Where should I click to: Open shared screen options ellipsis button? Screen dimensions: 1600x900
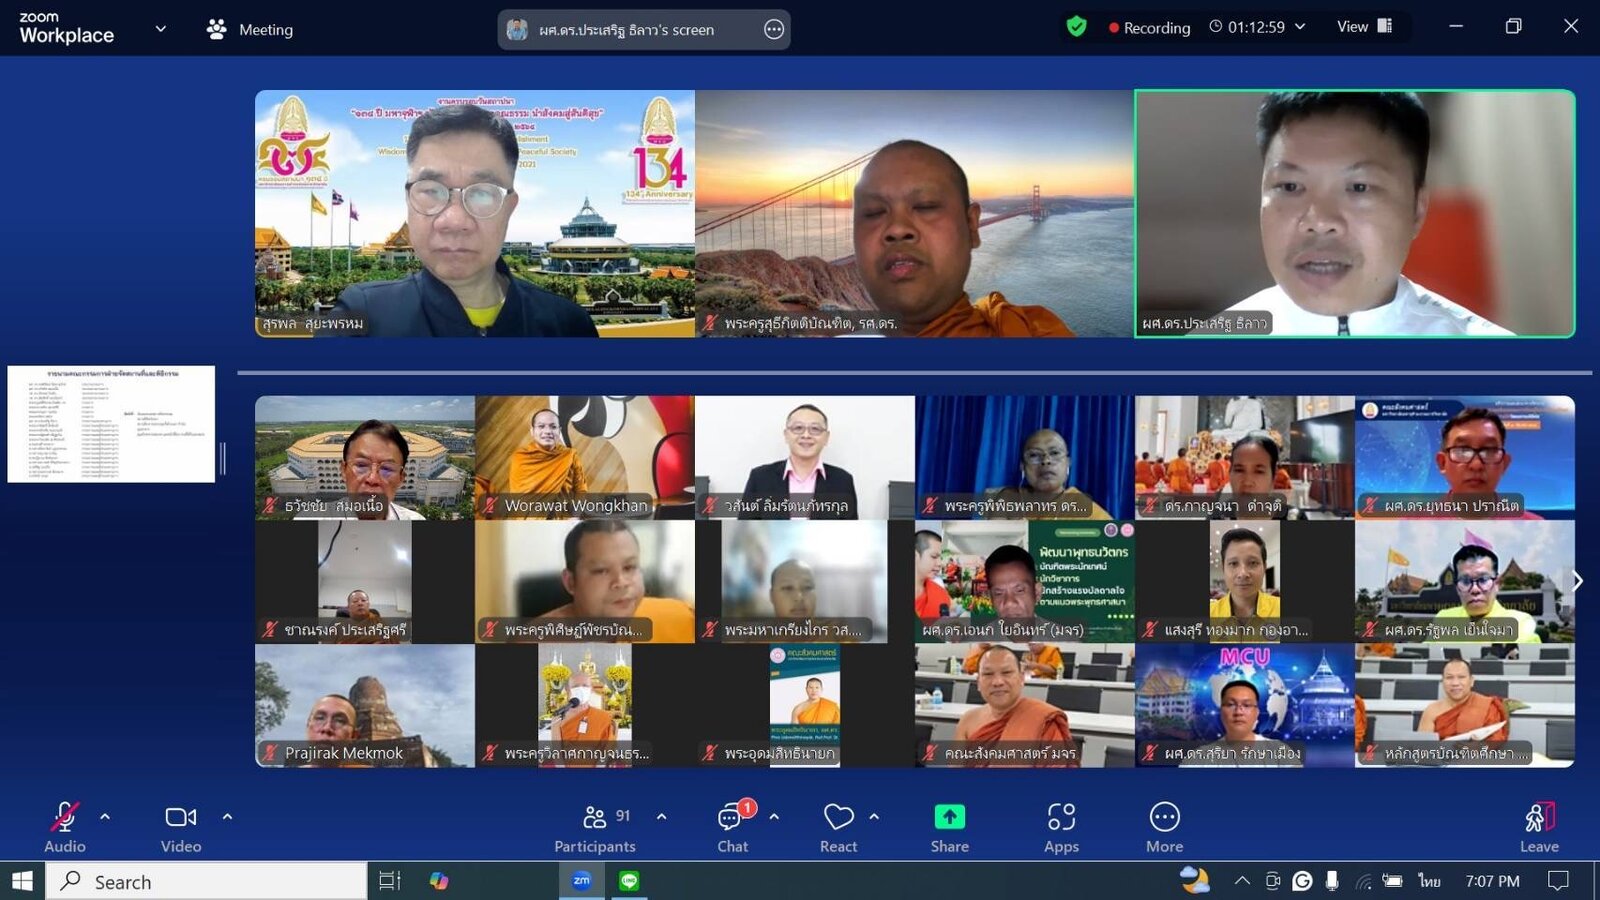[774, 30]
